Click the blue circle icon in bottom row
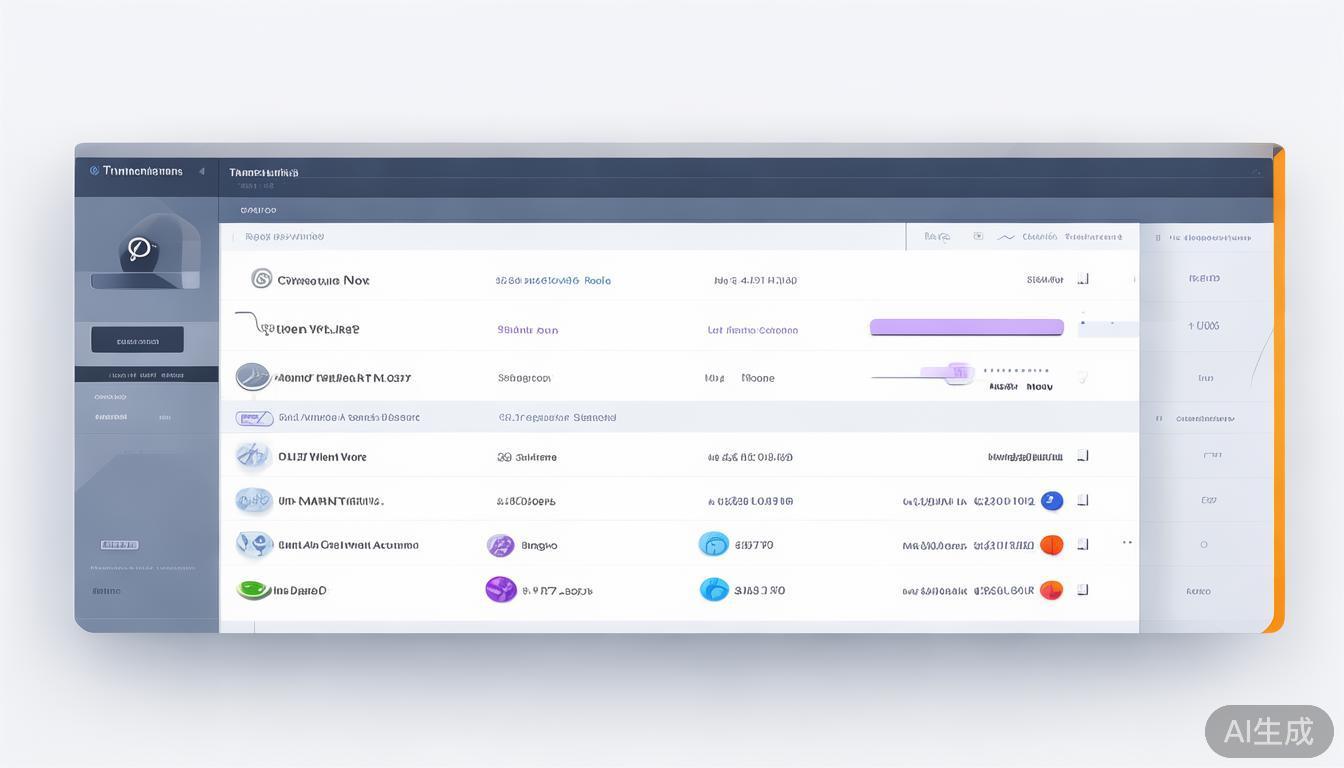Image resolution: width=1344 pixels, height=768 pixels. tap(714, 590)
